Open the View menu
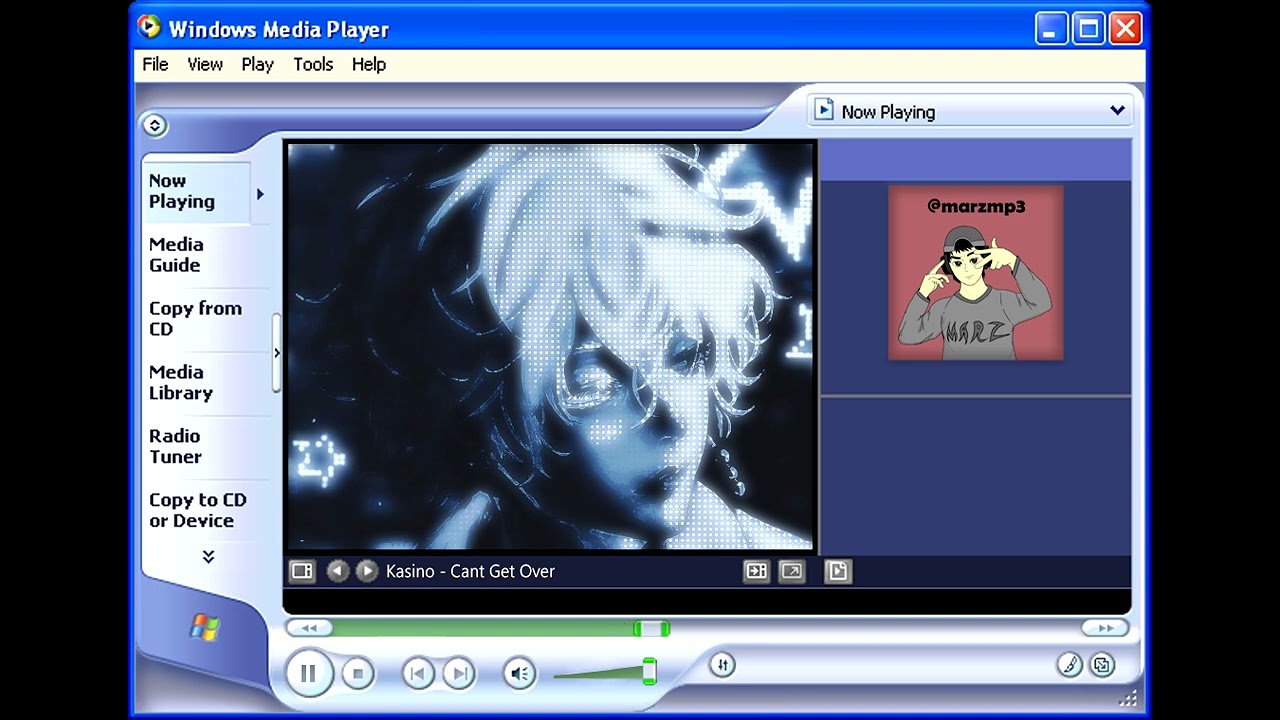This screenshot has width=1280, height=720. coord(205,64)
